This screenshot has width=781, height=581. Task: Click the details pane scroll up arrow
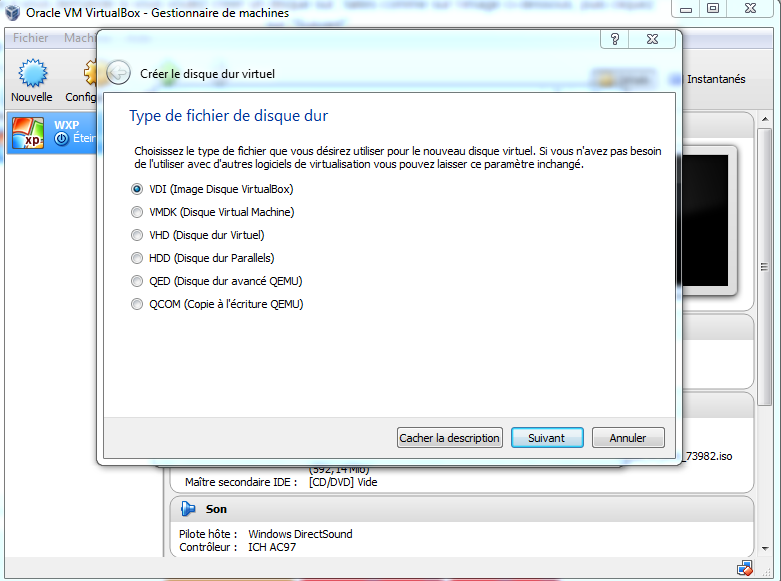765,120
